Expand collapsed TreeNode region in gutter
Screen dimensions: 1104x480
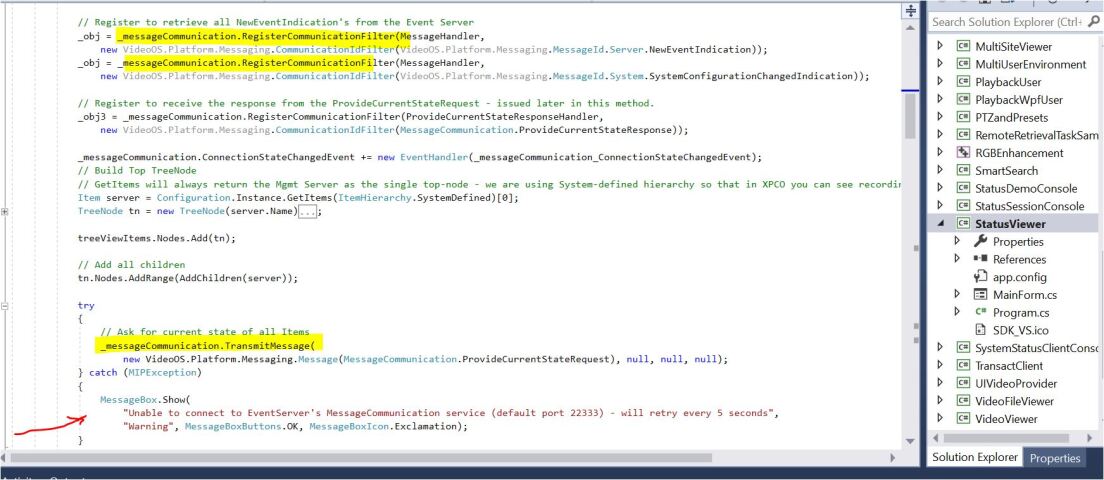pos(5,211)
